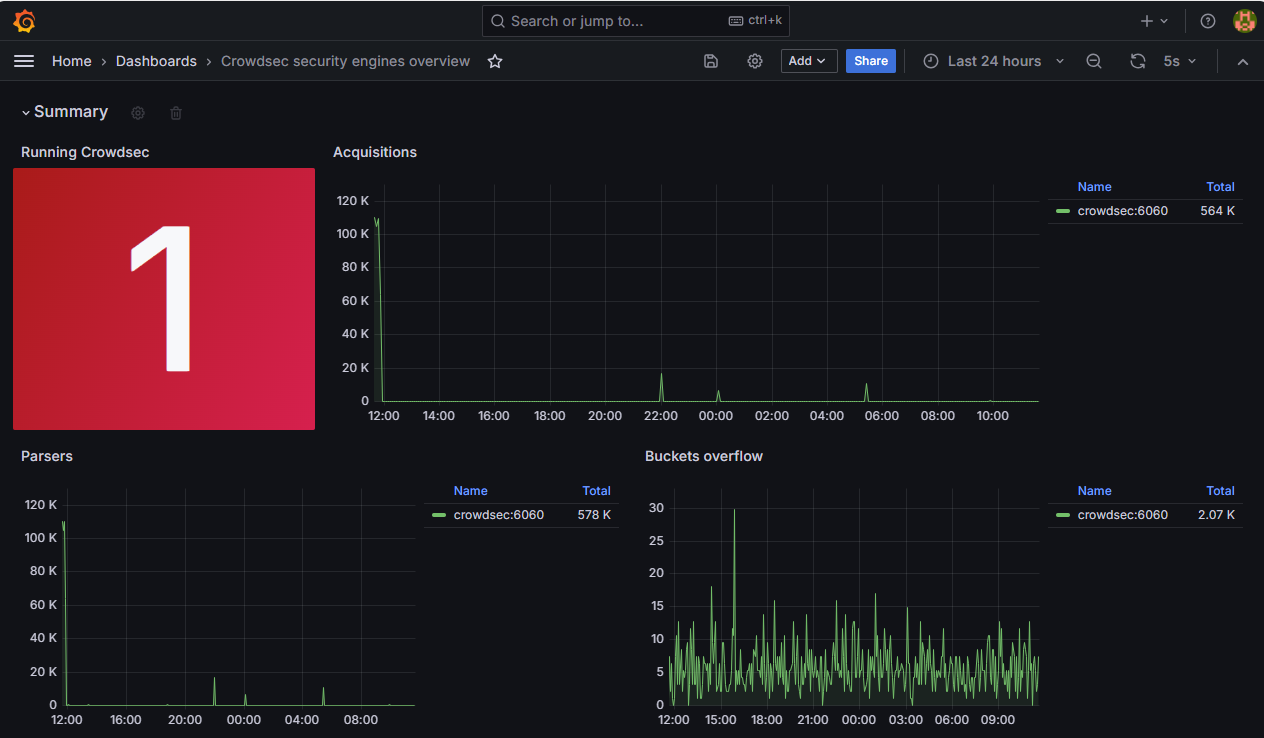Navigate to Dashboards in the breadcrumb

[156, 61]
